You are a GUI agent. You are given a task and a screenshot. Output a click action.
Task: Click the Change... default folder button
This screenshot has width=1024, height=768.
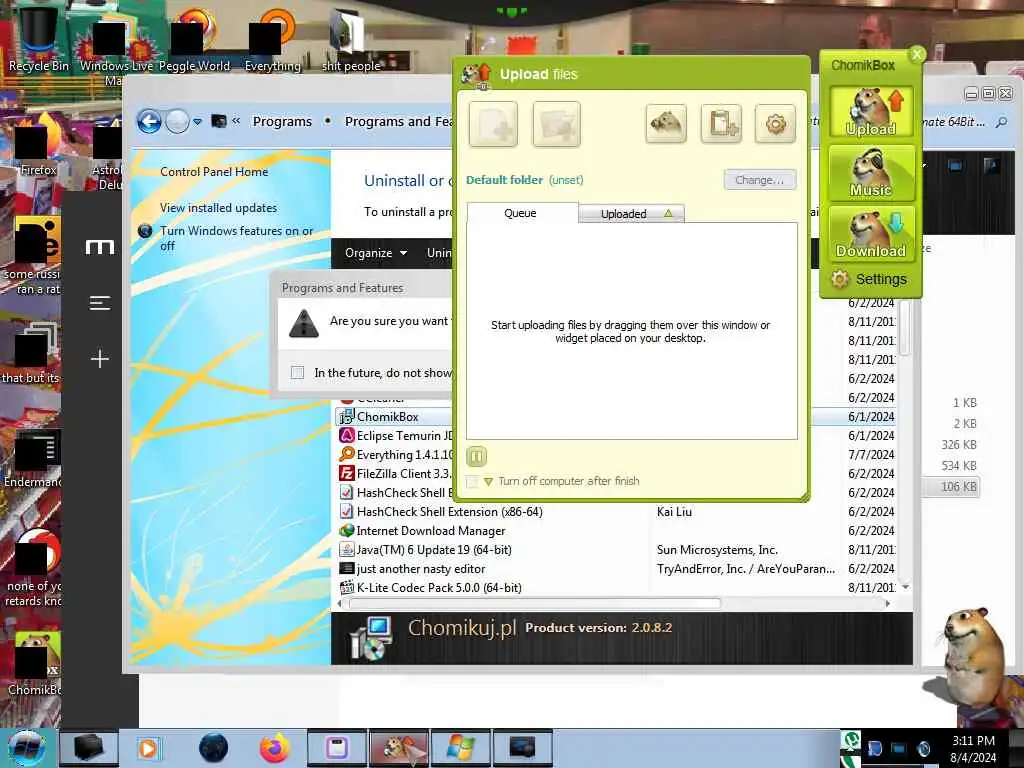760,180
